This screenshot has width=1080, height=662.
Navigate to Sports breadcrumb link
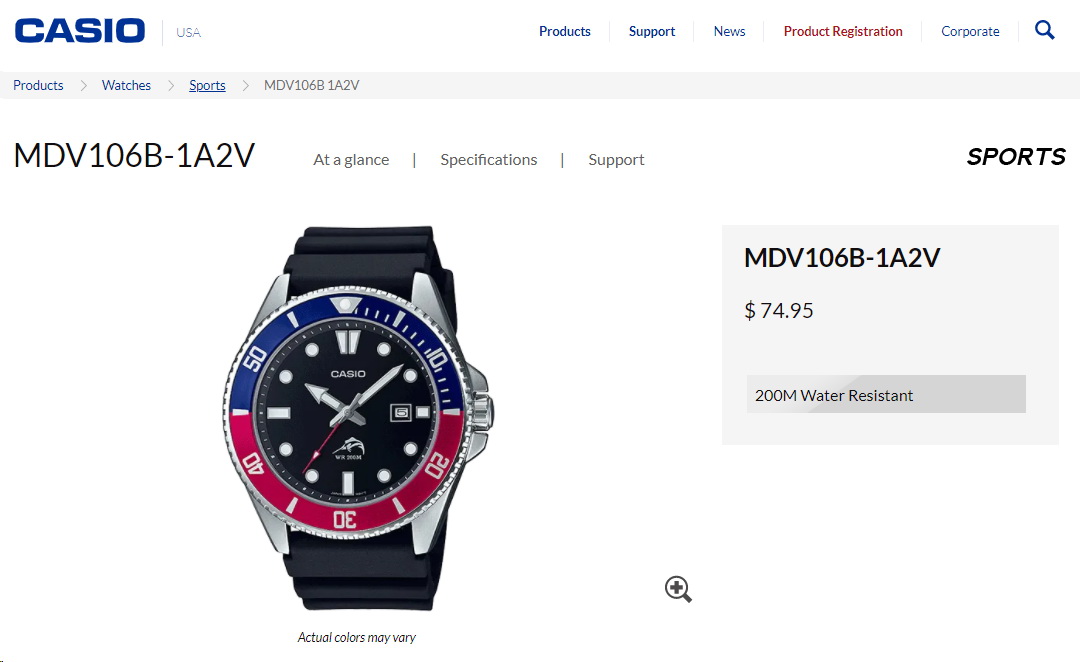pyautogui.click(x=207, y=85)
